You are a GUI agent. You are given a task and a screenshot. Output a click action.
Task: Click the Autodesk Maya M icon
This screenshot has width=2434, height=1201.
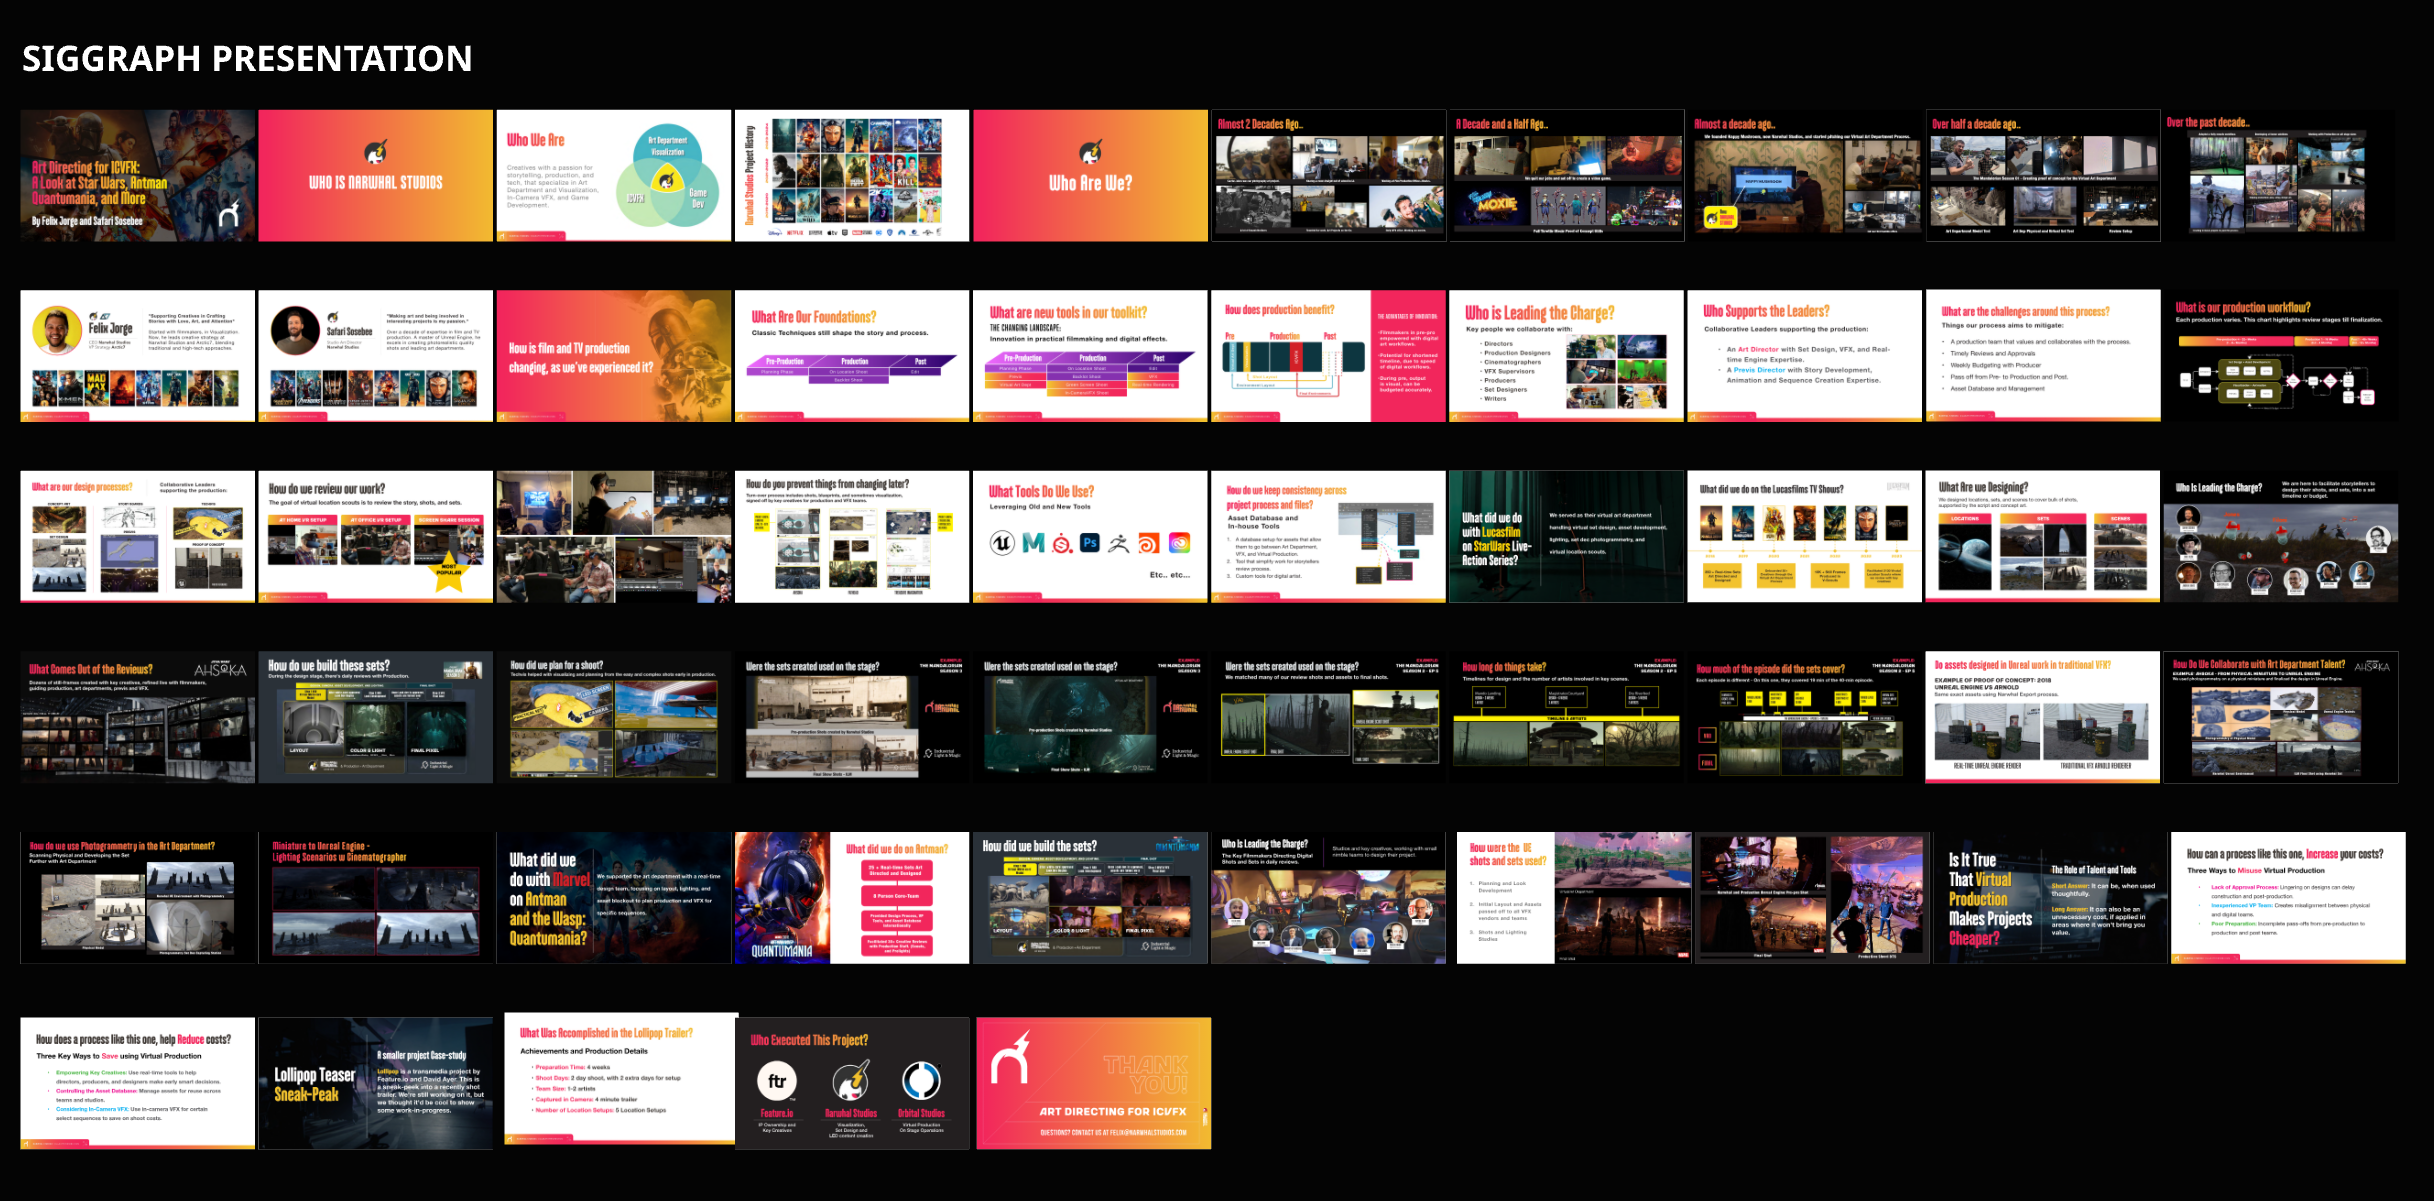[x=1033, y=542]
